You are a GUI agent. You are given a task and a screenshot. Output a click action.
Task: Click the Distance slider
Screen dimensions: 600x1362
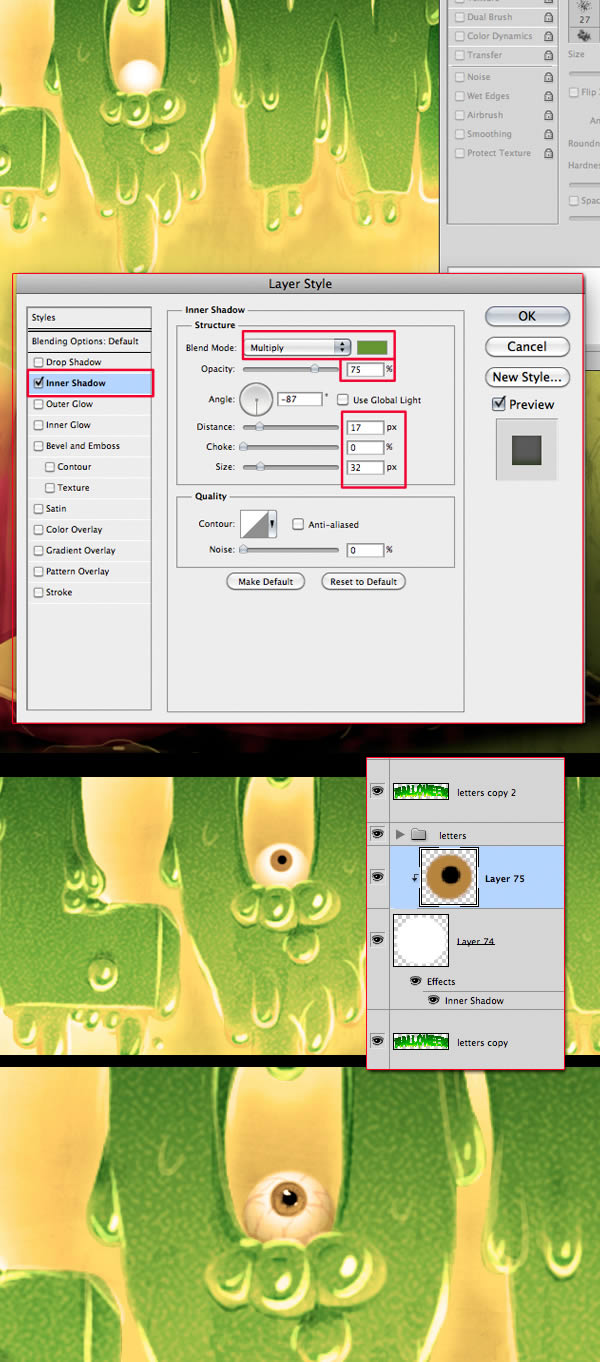(291, 427)
